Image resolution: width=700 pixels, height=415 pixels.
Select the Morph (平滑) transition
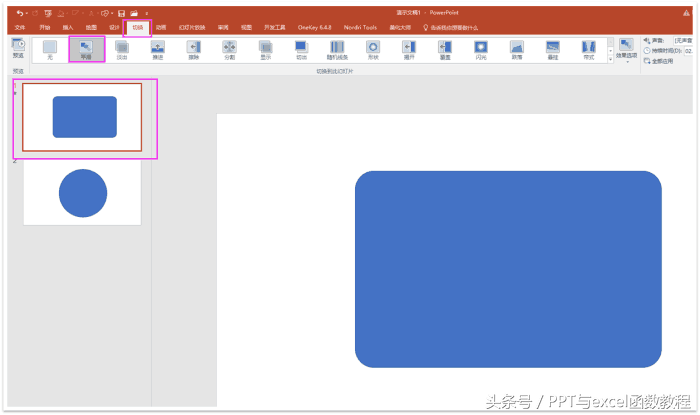click(86, 50)
